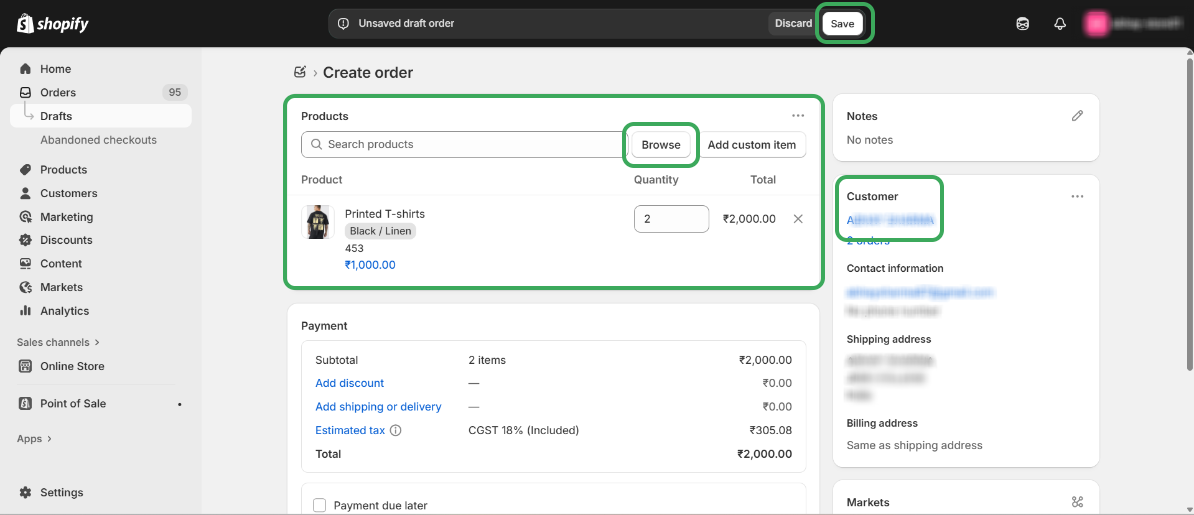Click the Markets card icon
Screen dimensions: 1194x515
1077,502
